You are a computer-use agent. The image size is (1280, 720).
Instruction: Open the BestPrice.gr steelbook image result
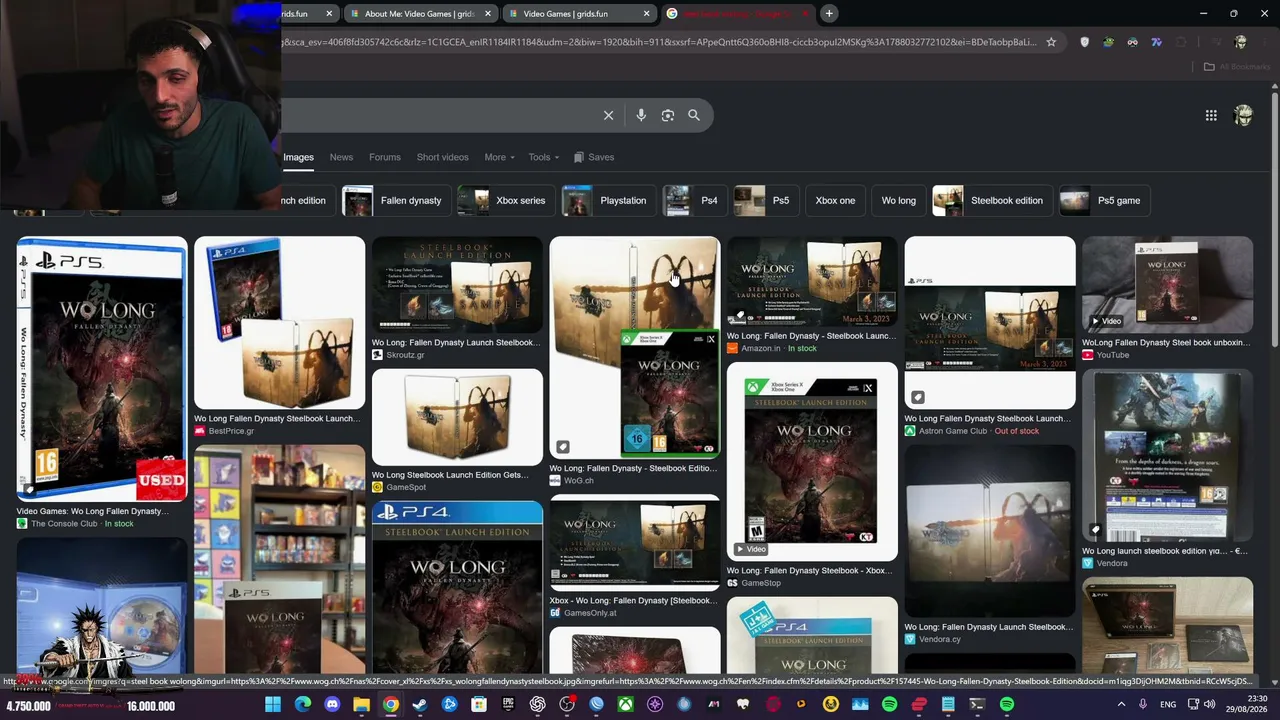[x=279, y=322]
